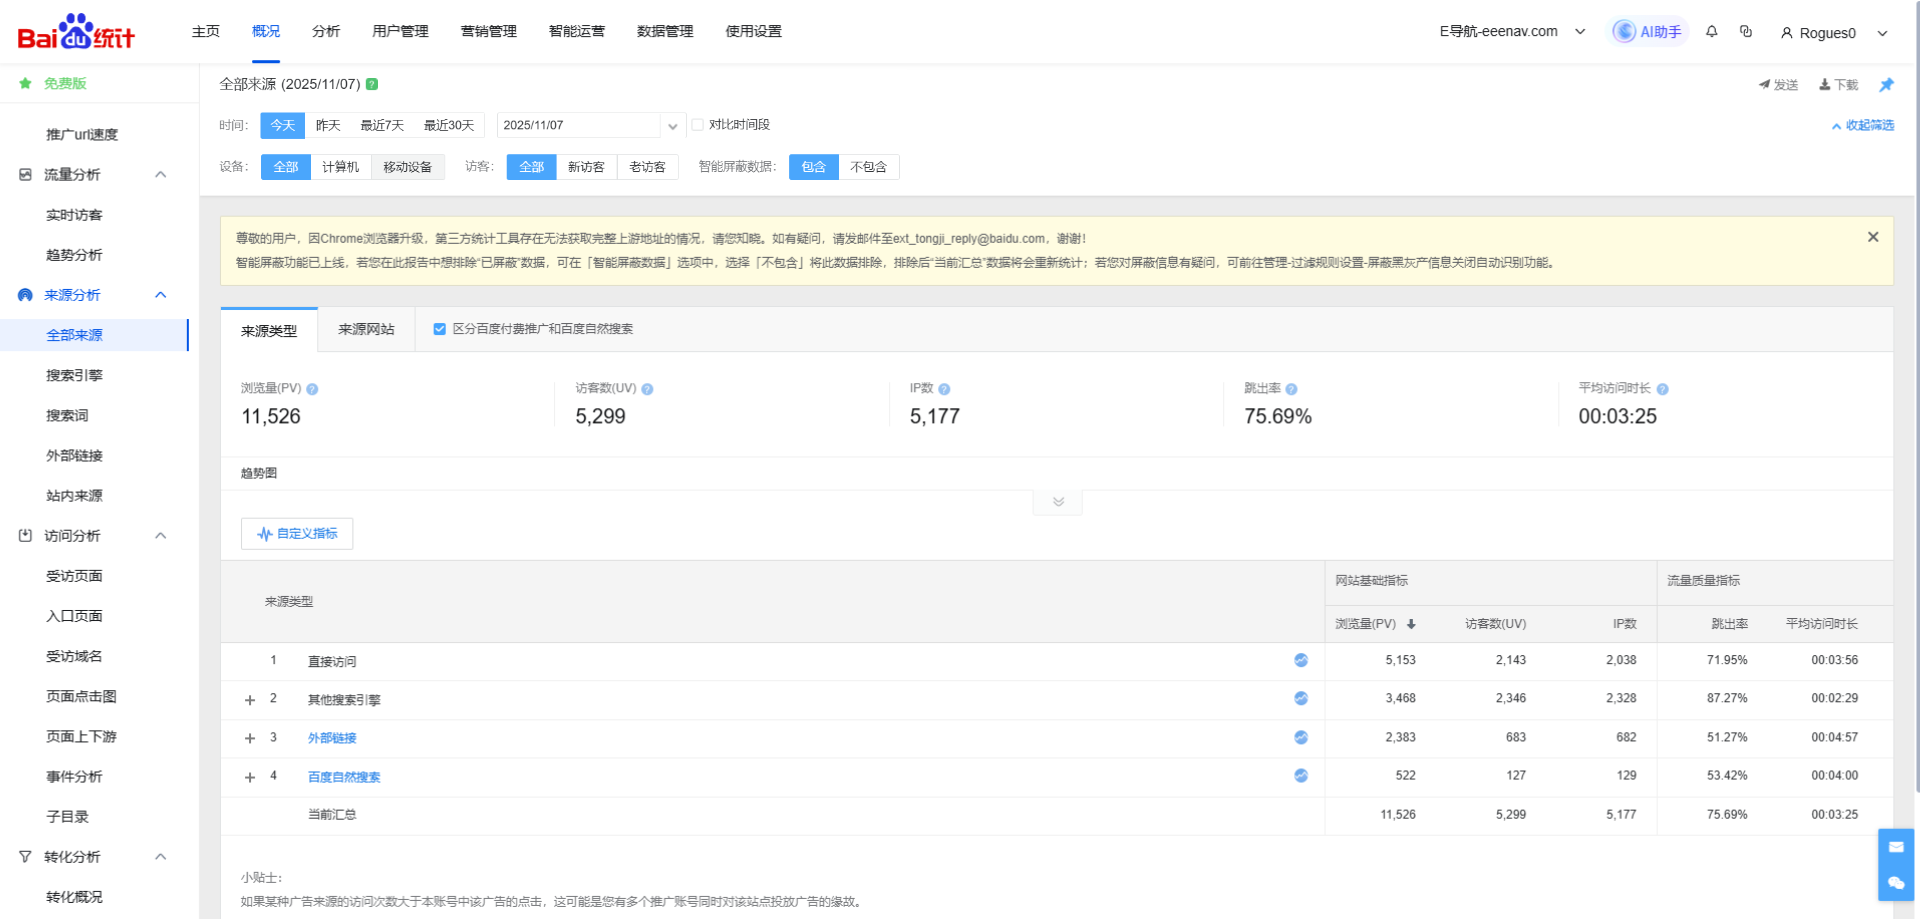Click the date input field 2025/11/07
This screenshot has width=1920, height=919.
pos(578,125)
